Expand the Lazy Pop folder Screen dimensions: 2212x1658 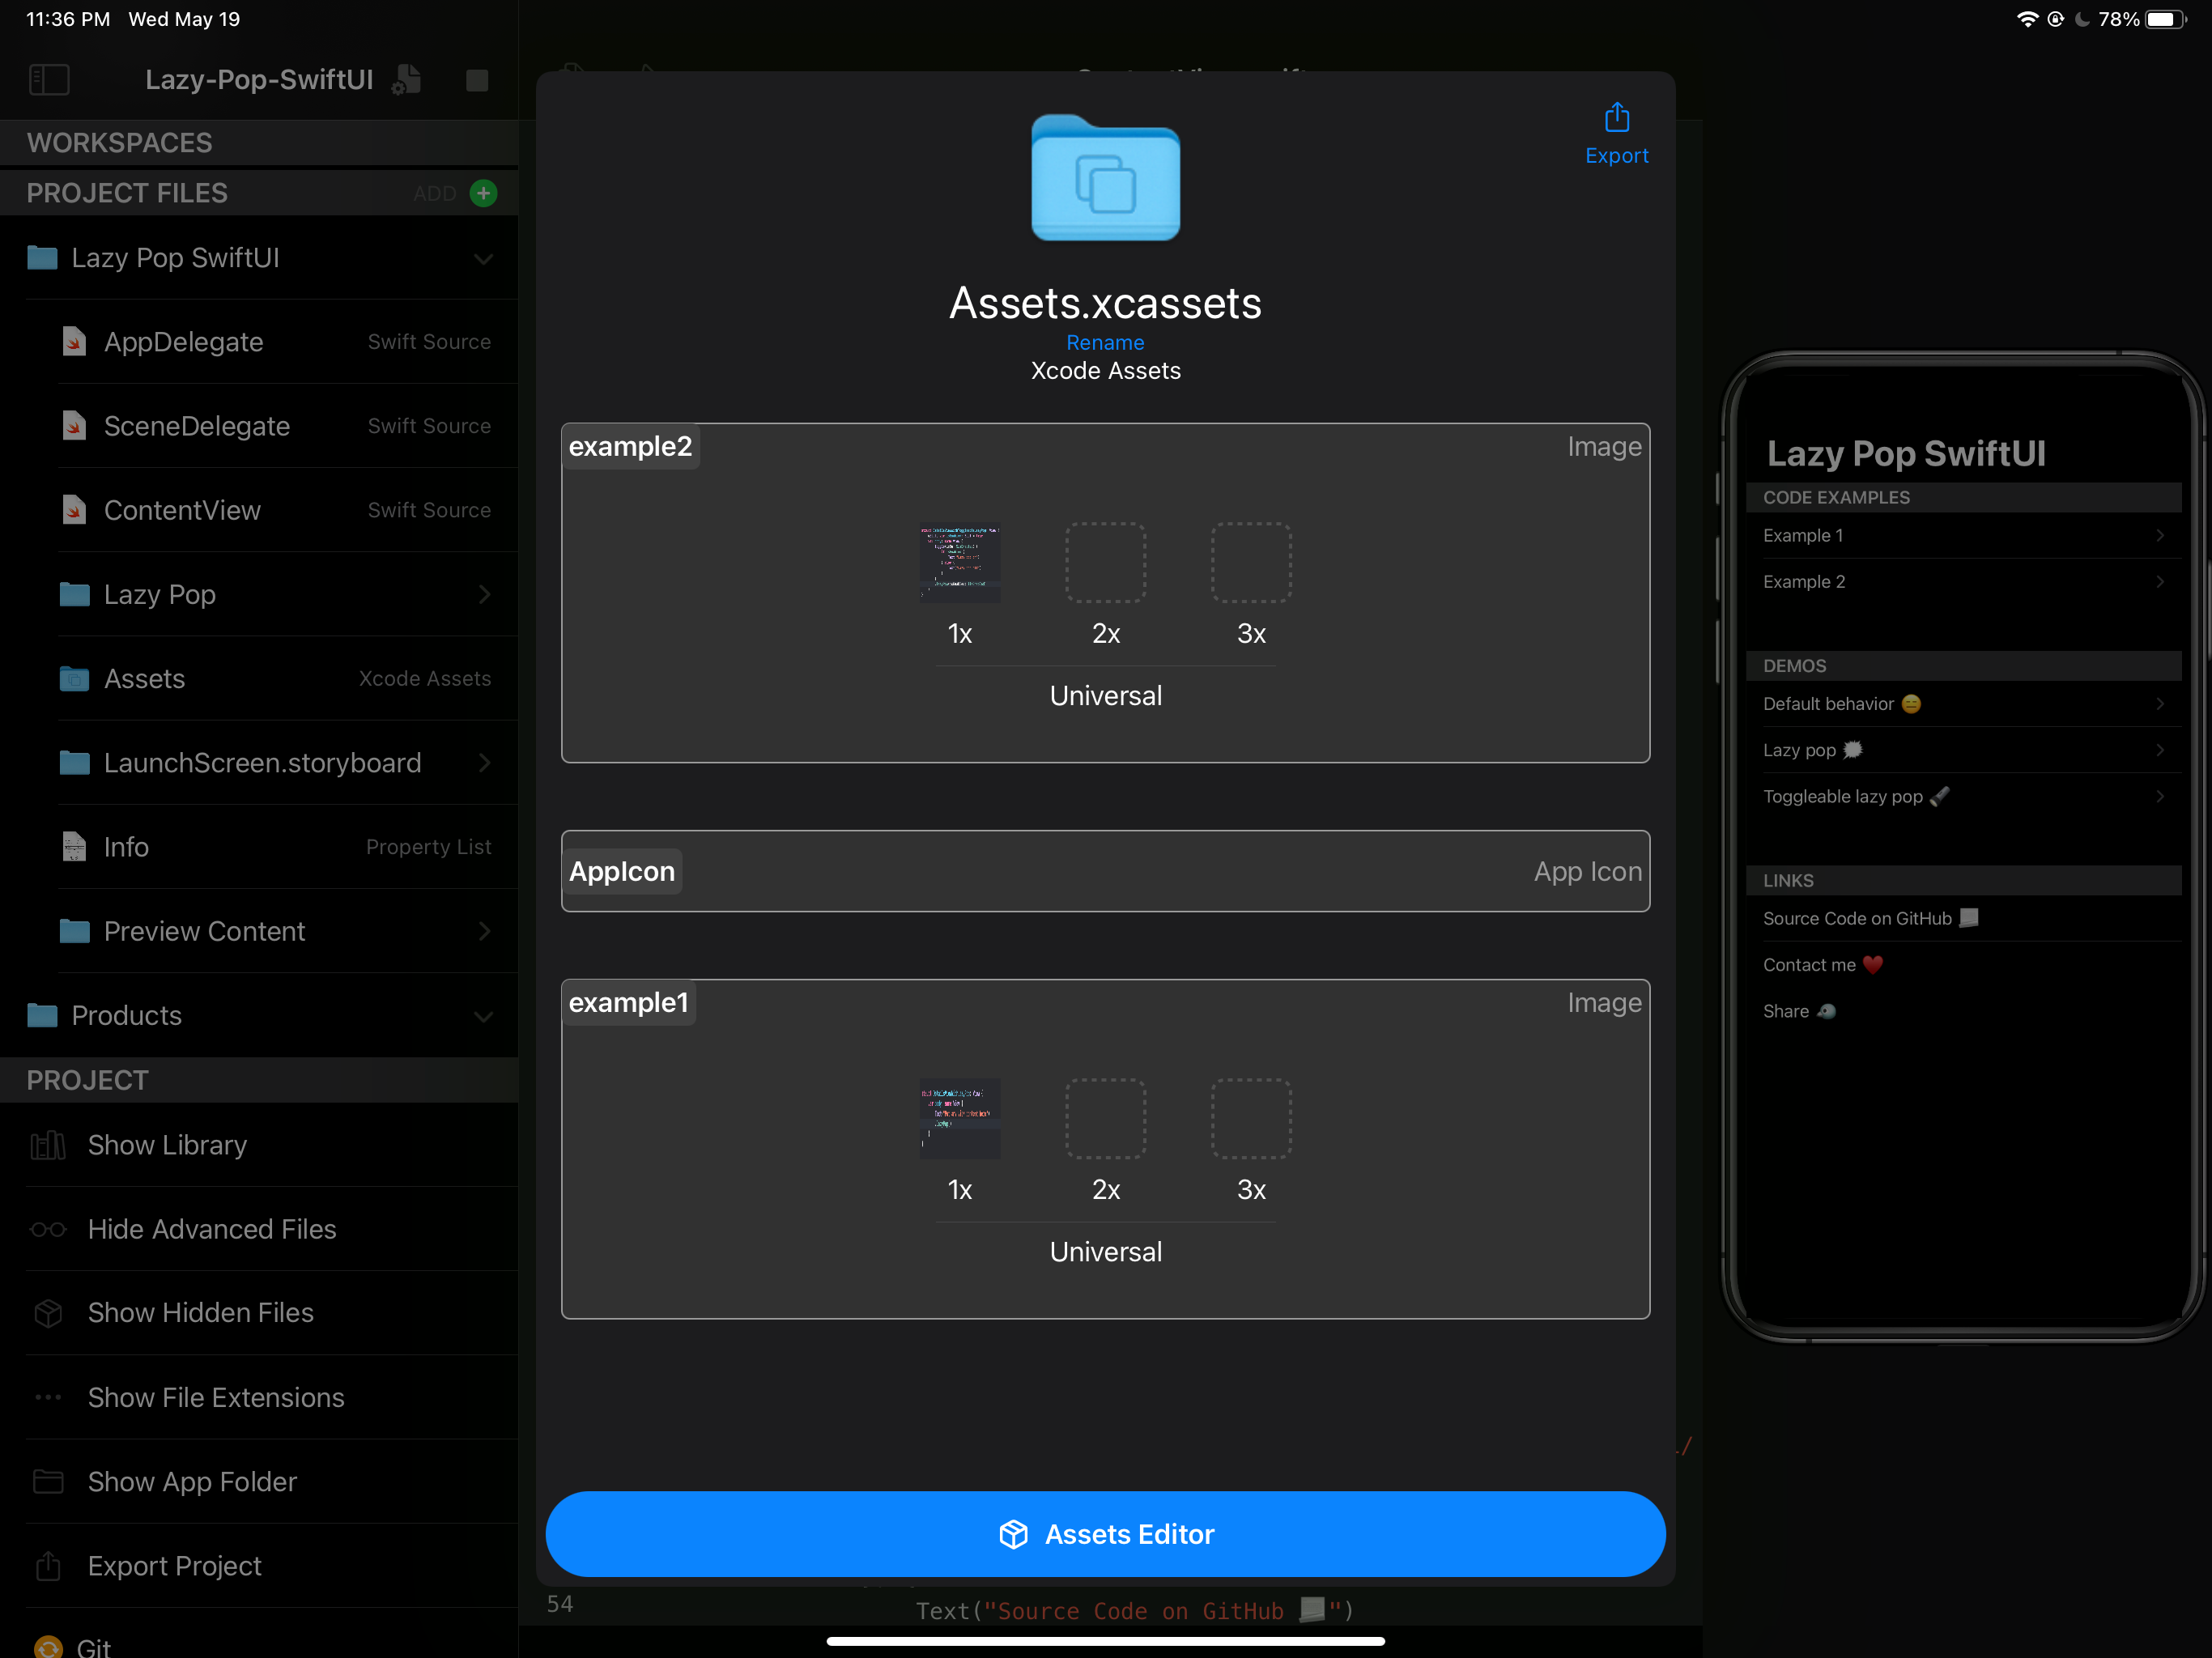(x=484, y=594)
